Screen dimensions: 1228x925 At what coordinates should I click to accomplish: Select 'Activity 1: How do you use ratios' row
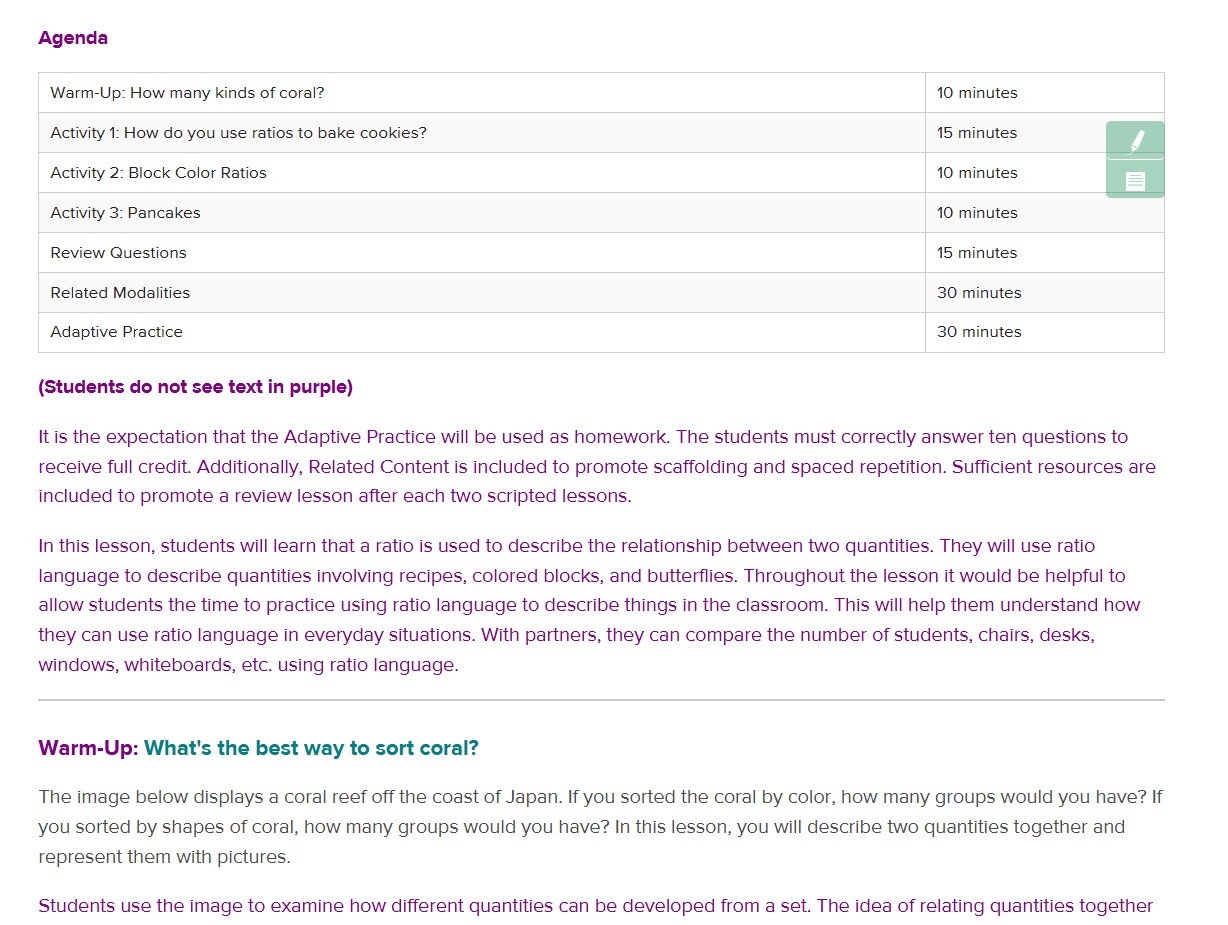601,133
